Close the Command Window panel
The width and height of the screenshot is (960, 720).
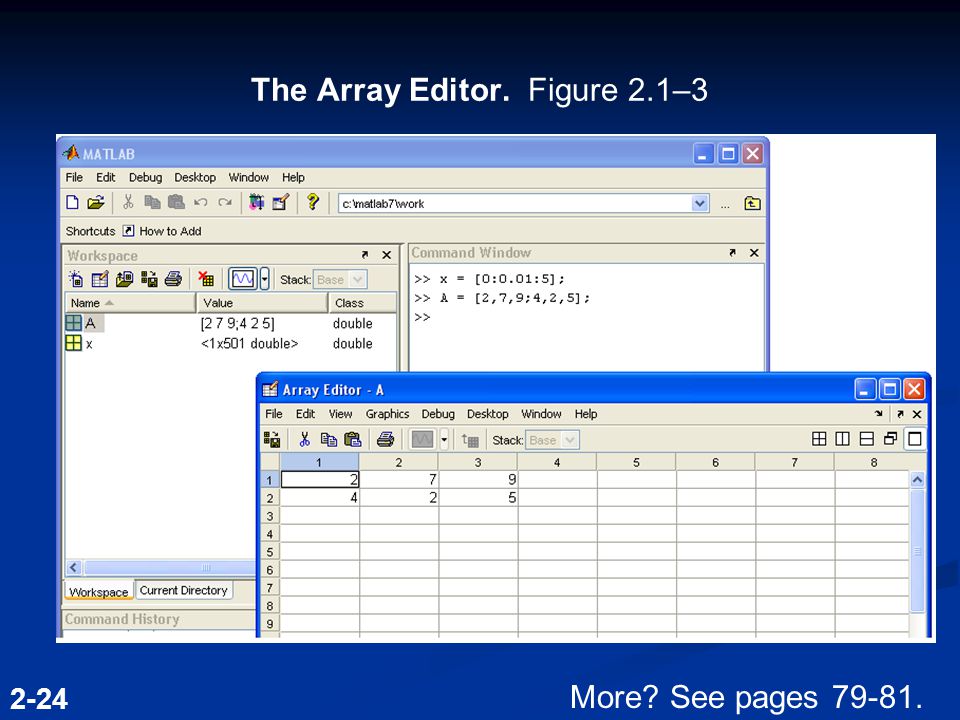[x=754, y=252]
